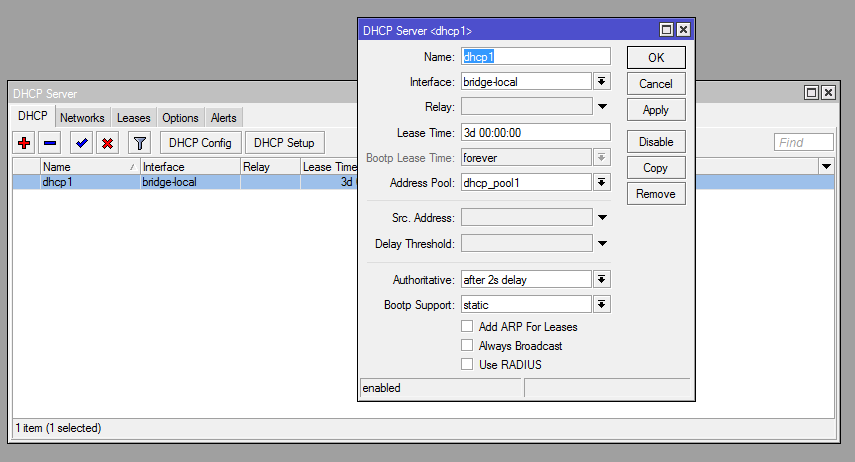Screen dimensions: 855x462
Task: Click the OK button
Action: point(656,58)
